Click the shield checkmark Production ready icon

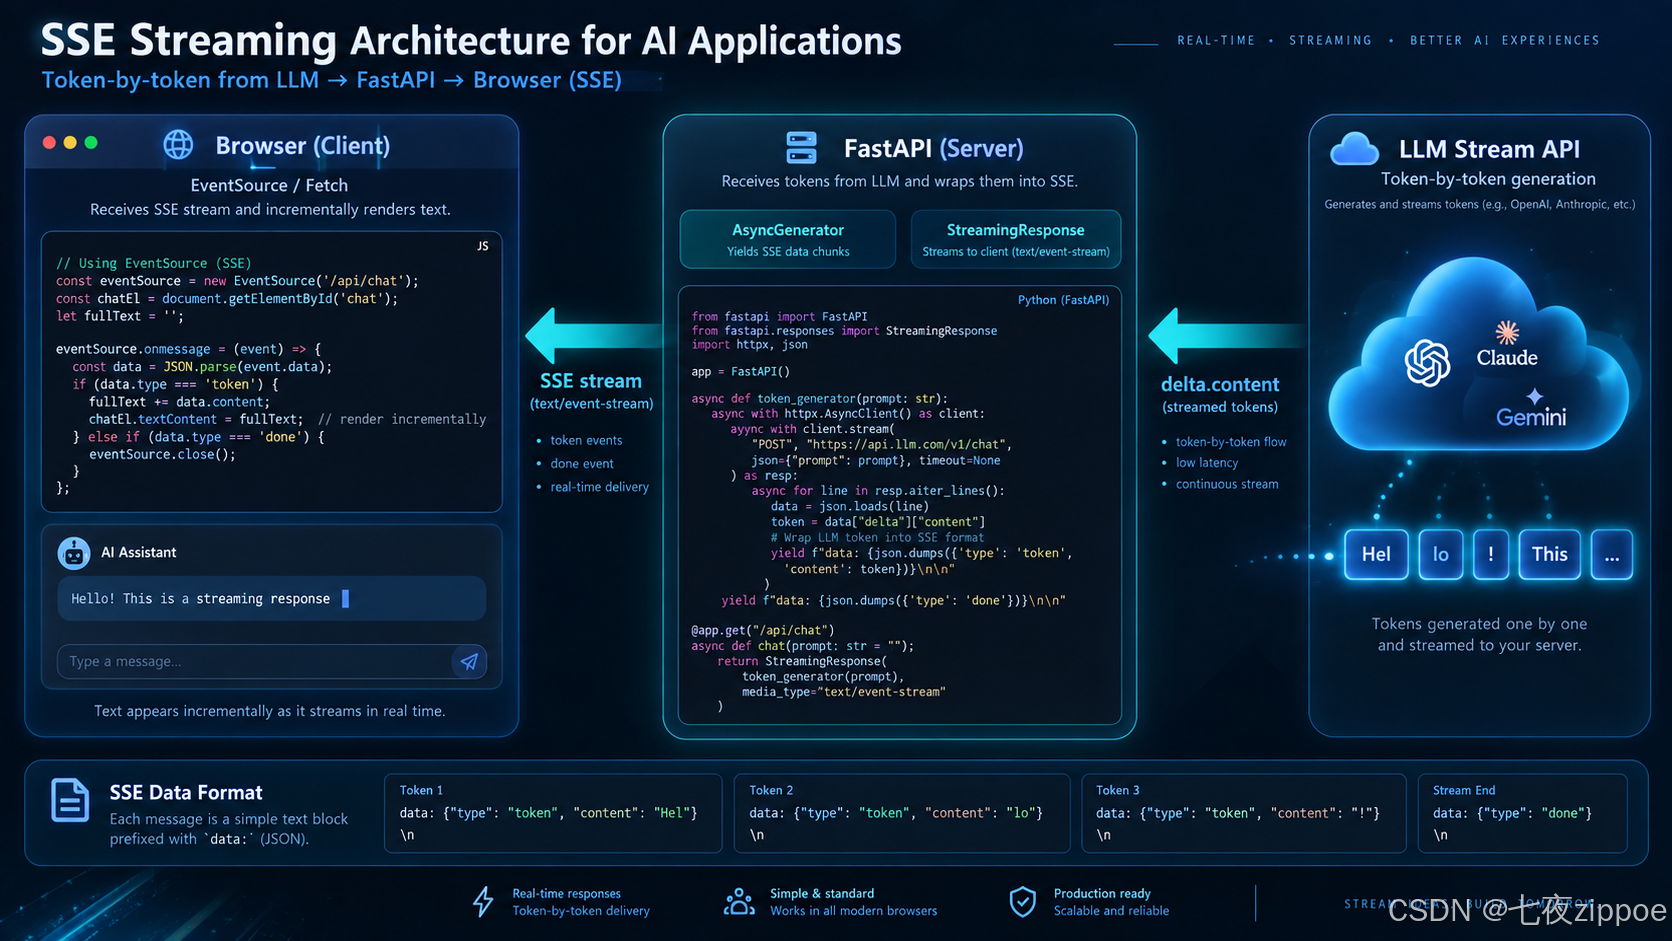[x=1022, y=901]
